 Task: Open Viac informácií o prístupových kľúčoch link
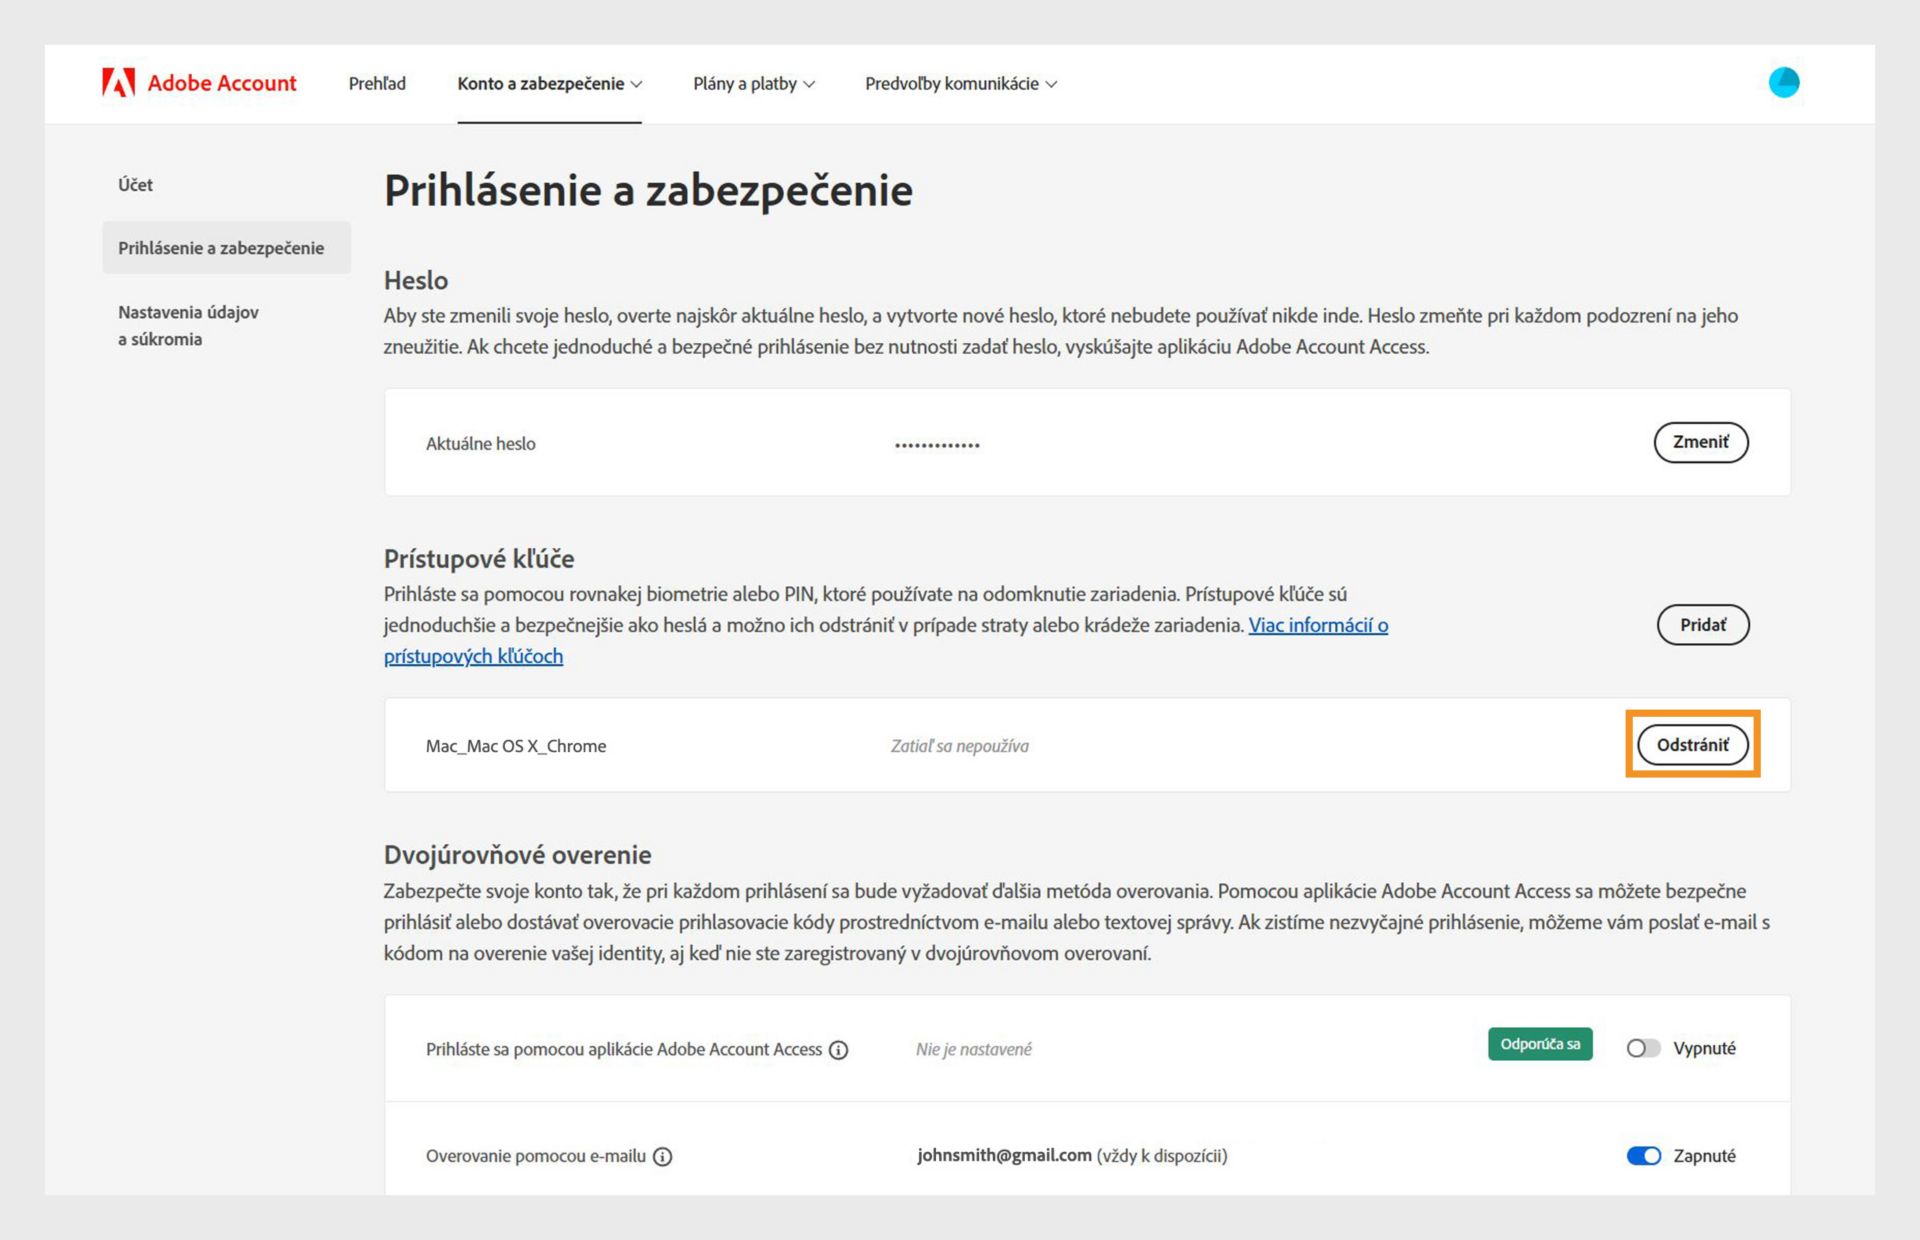1317,626
